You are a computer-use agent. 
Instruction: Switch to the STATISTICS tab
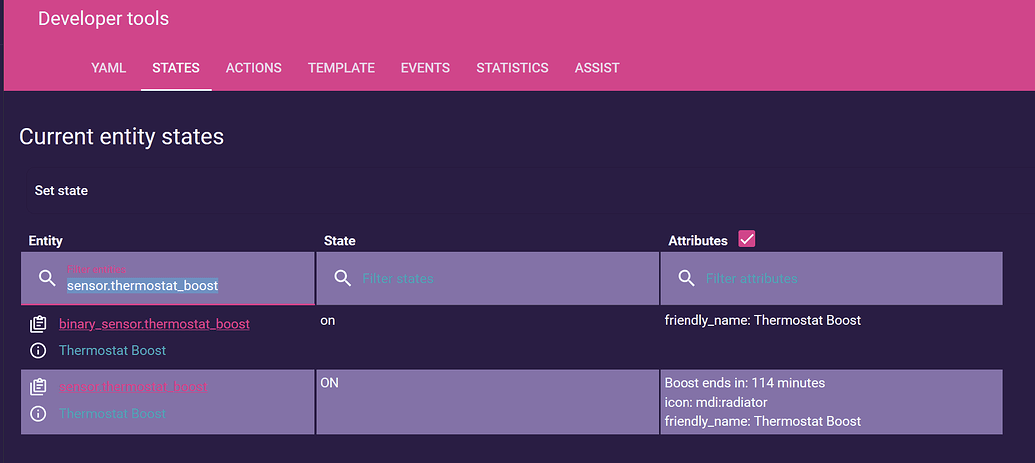pos(512,68)
